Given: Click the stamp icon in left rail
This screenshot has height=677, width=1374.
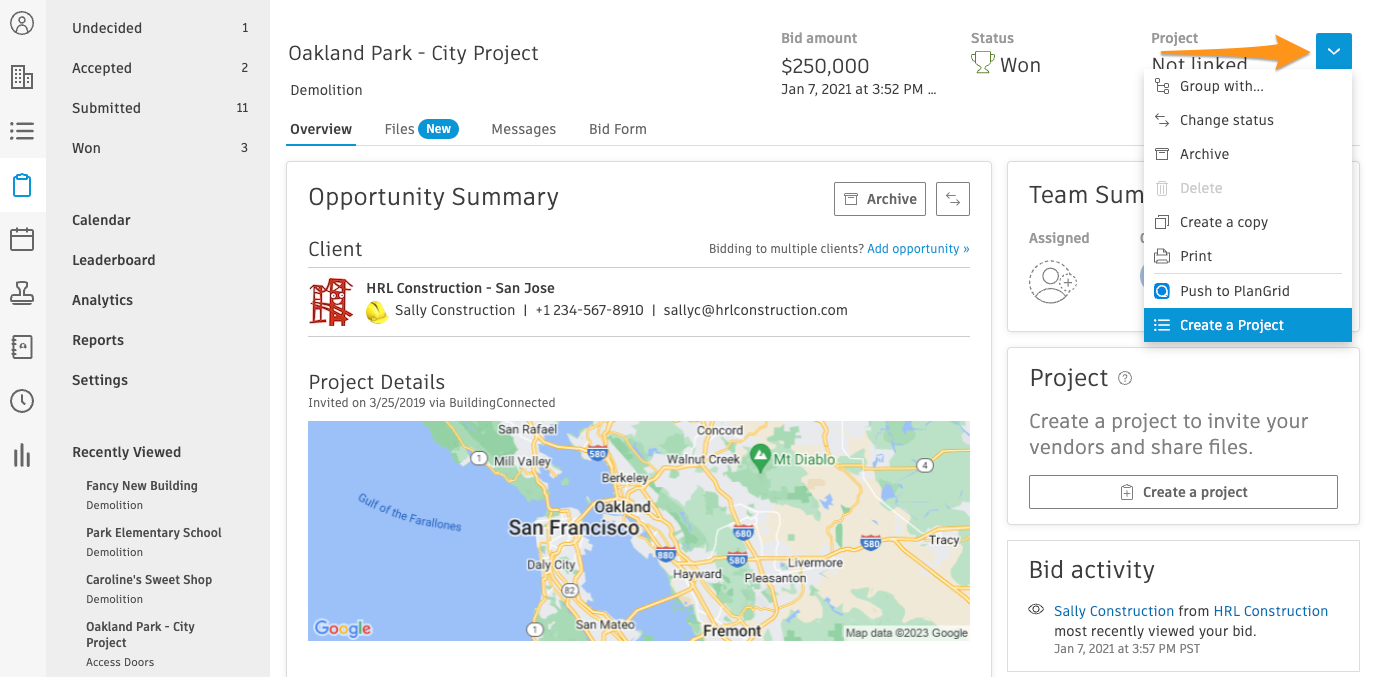Looking at the screenshot, I should (x=22, y=293).
